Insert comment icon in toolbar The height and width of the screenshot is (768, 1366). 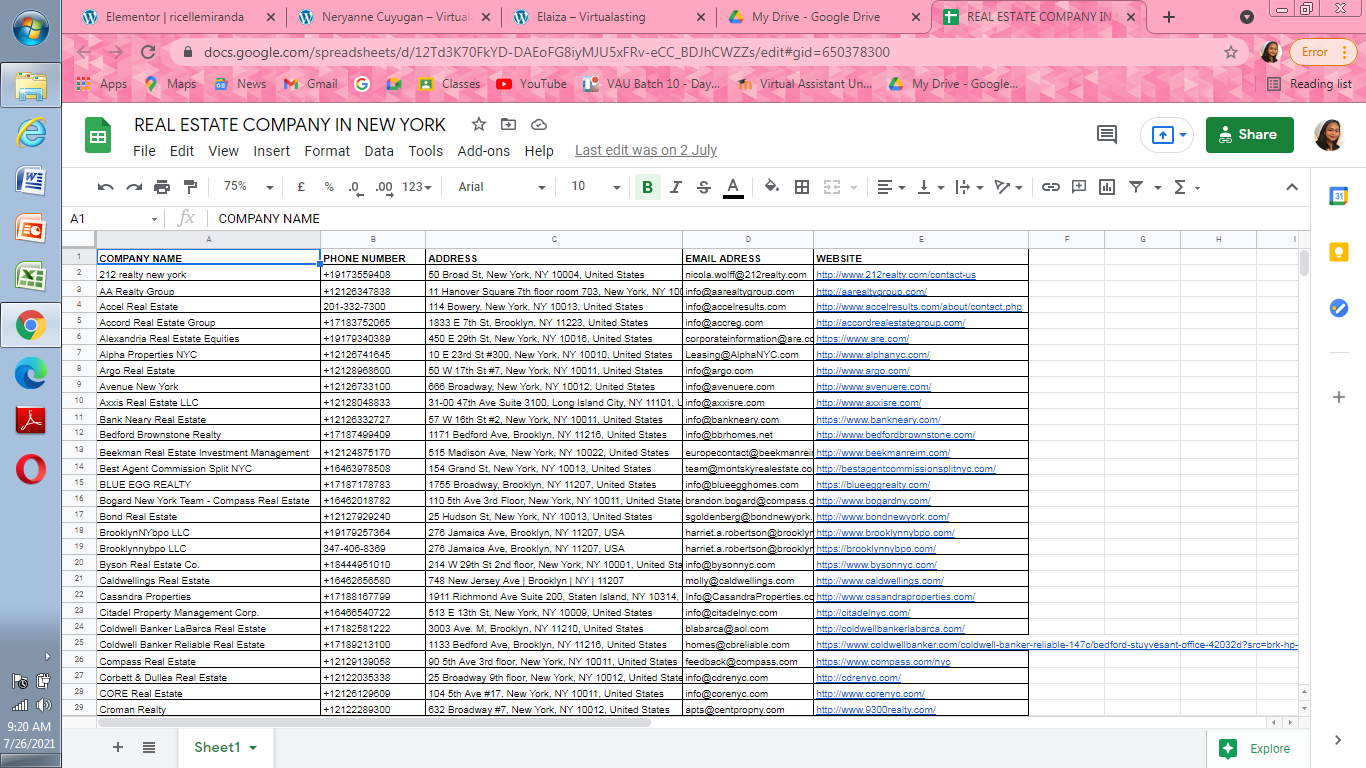1079,187
